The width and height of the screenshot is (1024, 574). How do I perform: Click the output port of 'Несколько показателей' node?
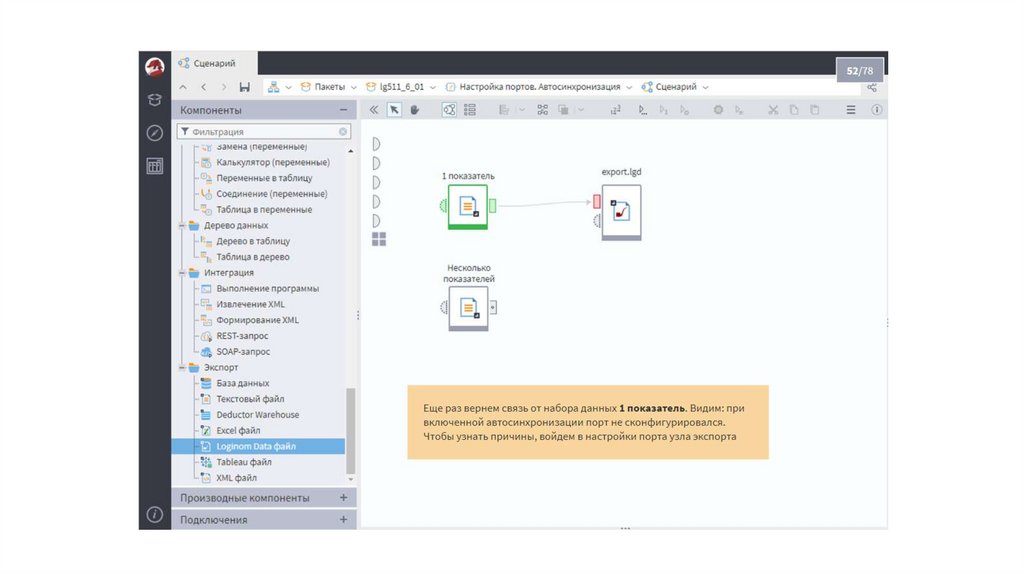(493, 307)
